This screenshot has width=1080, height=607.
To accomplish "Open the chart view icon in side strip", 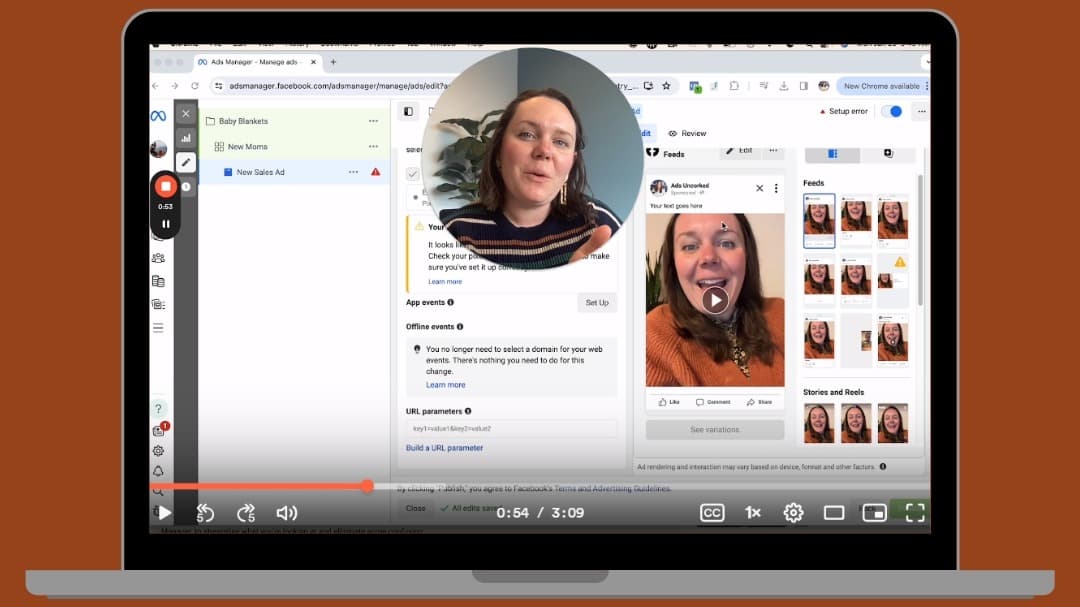I will point(186,138).
